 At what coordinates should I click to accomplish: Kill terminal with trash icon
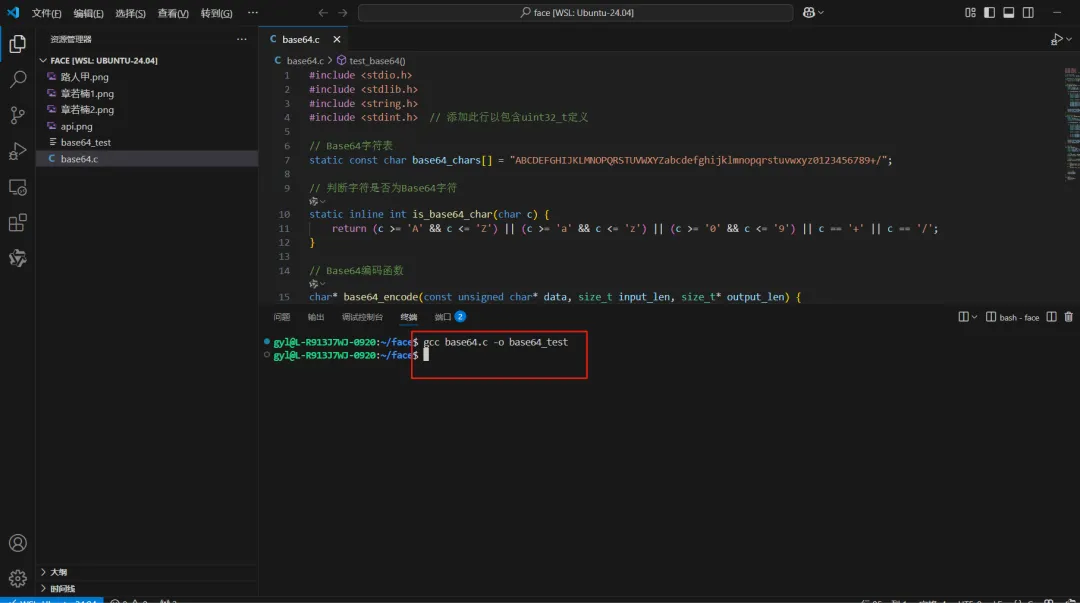[1068, 317]
